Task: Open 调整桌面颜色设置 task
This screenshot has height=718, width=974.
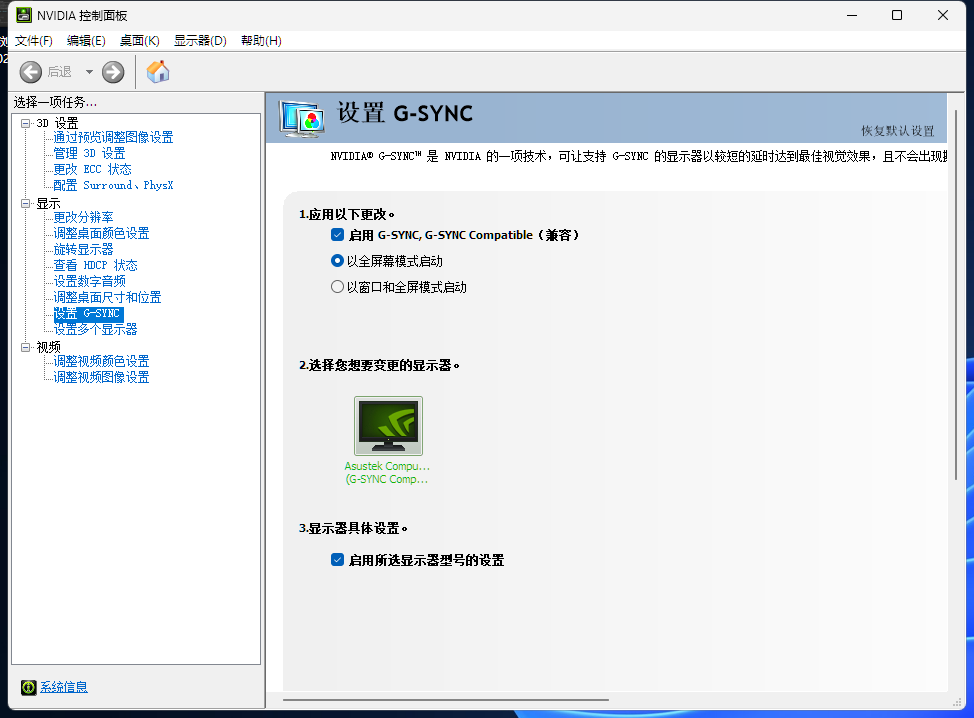Action: pos(101,234)
